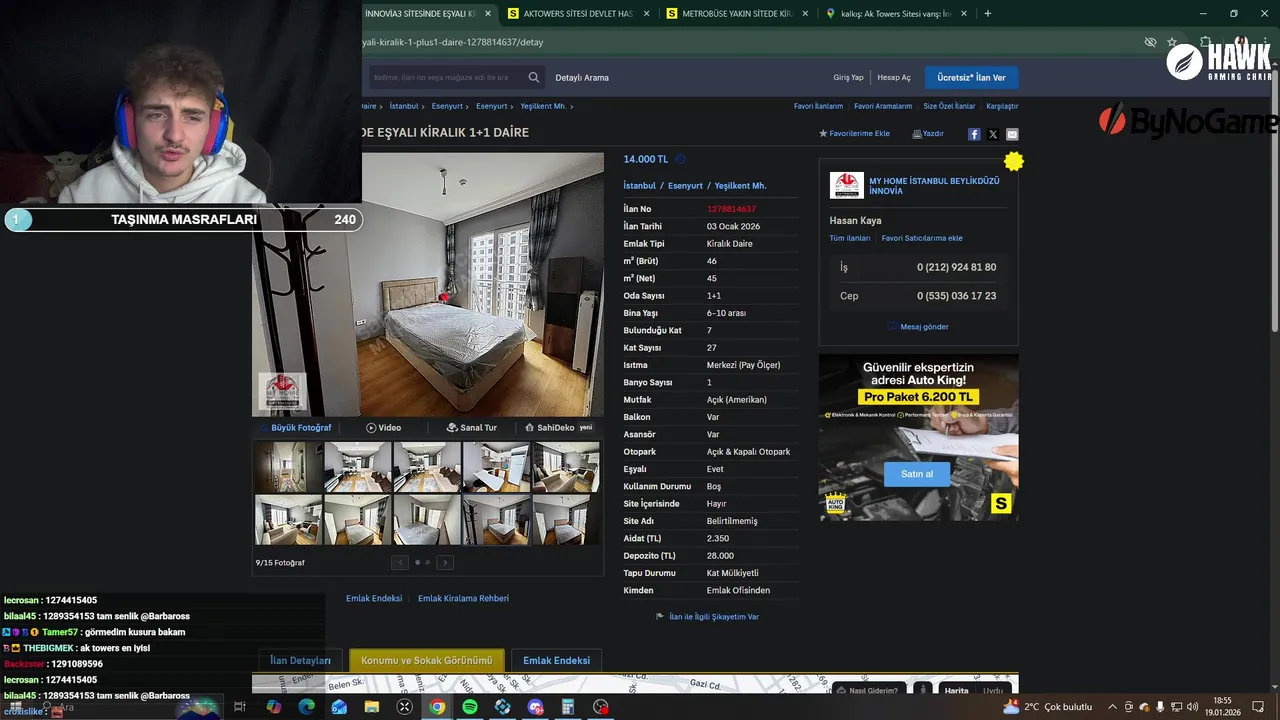Open Task View in the taskbar
Screen dimensions: 1280x720
240,707
